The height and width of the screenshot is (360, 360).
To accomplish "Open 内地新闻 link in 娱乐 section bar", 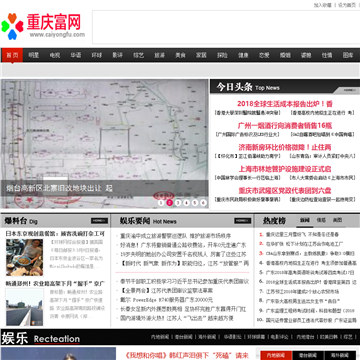I will (160, 337).
